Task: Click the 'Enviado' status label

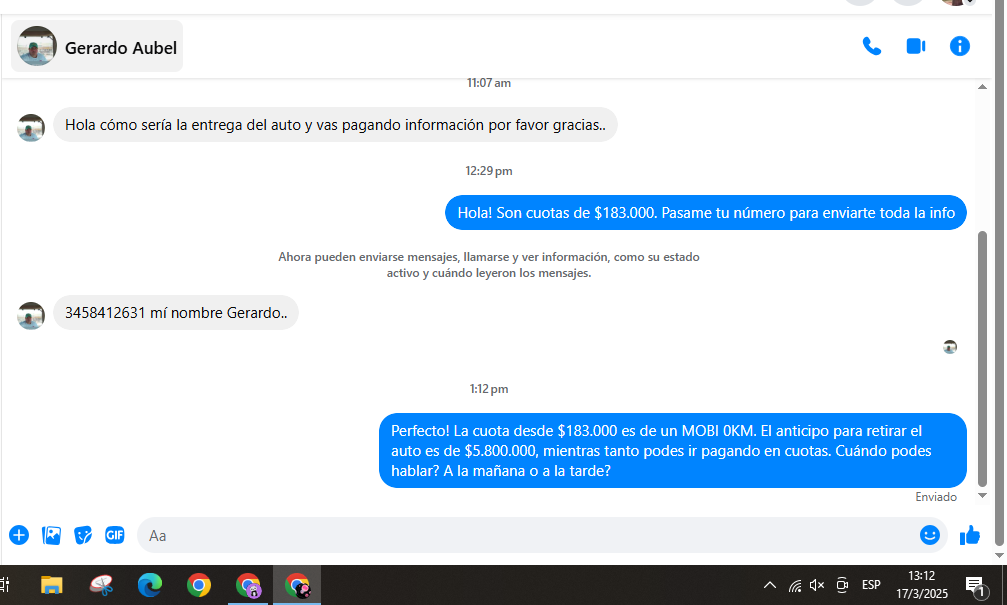Action: pos(936,497)
